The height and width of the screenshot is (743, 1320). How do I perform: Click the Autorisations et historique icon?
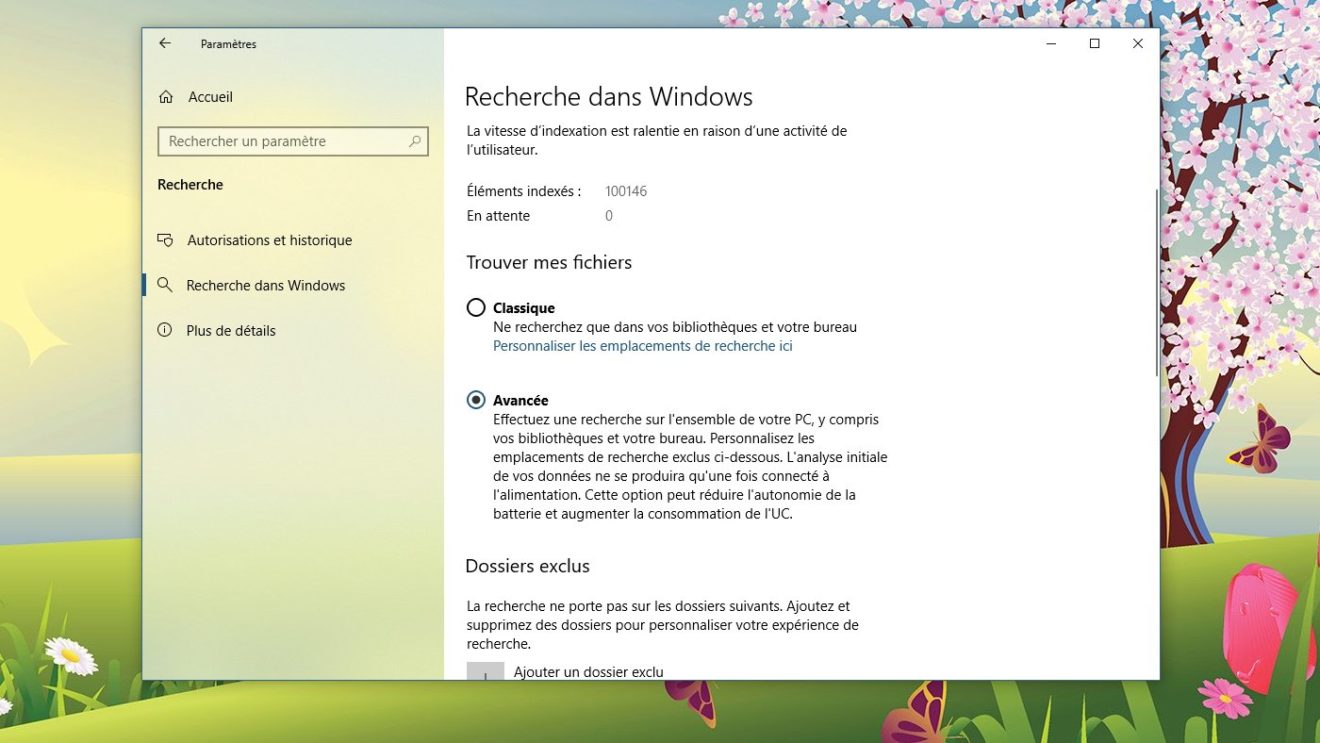click(x=165, y=240)
